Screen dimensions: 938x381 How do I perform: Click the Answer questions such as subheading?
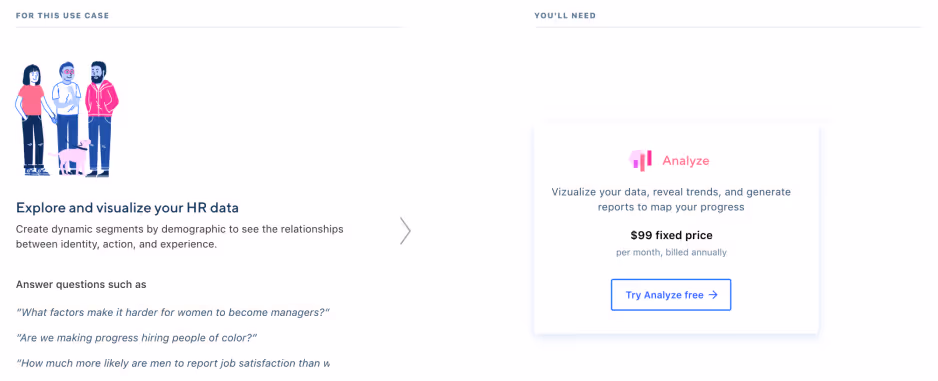pyautogui.click(x=81, y=285)
